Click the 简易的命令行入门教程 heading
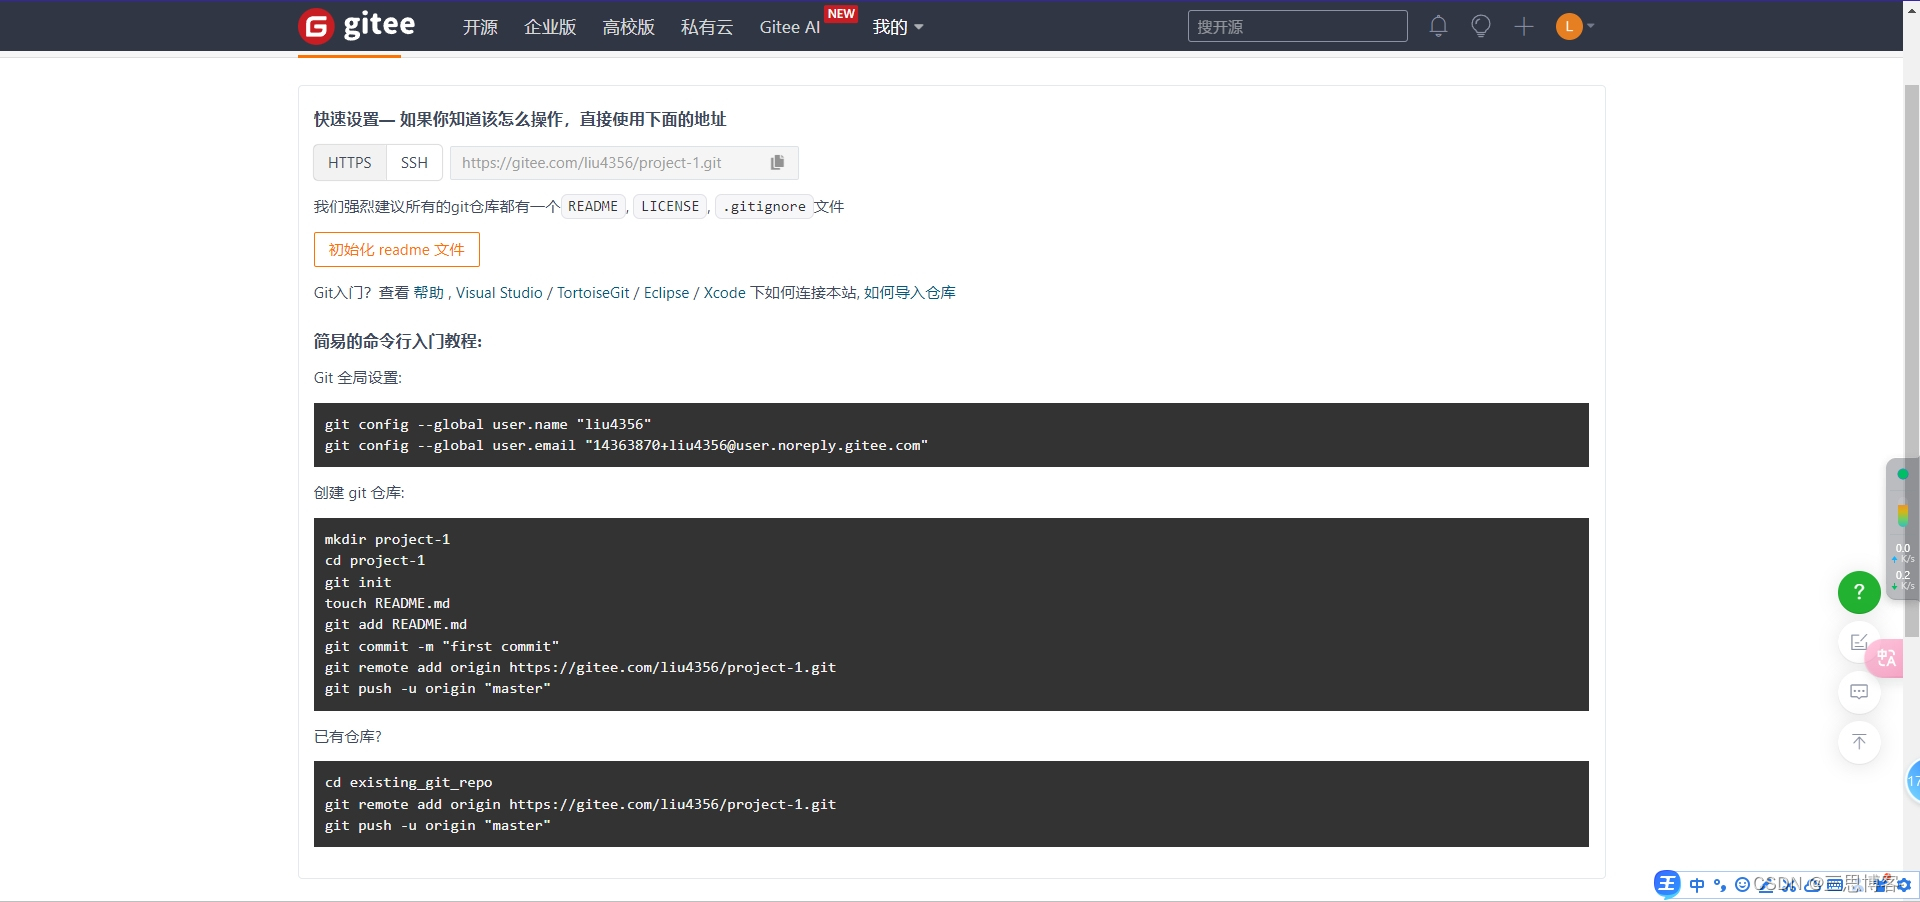 point(398,341)
